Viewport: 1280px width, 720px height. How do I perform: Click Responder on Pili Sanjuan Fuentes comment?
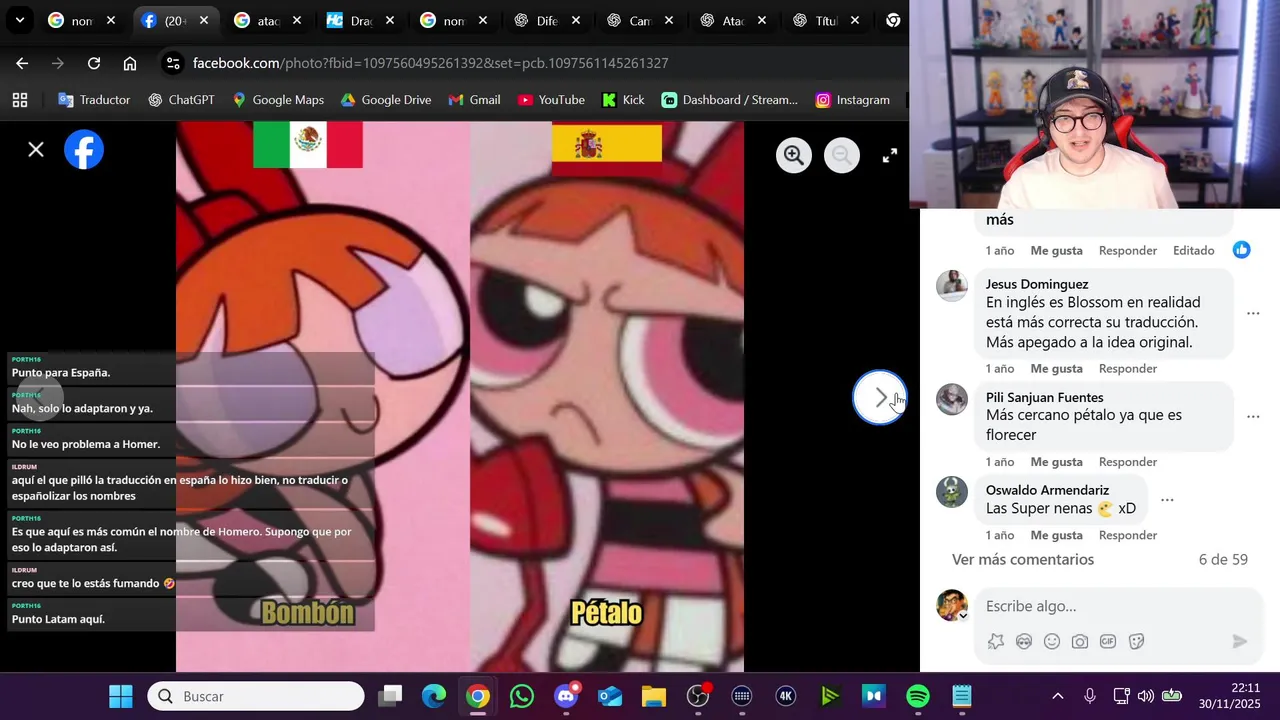(x=1128, y=461)
